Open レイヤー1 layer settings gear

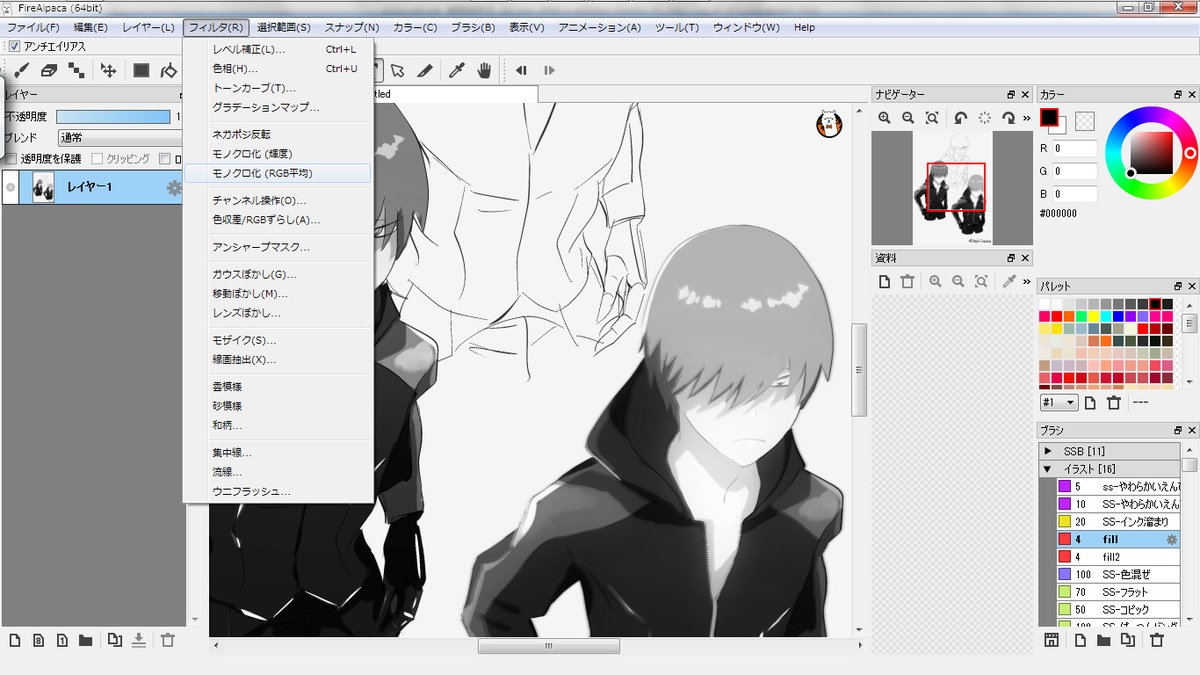coord(174,187)
